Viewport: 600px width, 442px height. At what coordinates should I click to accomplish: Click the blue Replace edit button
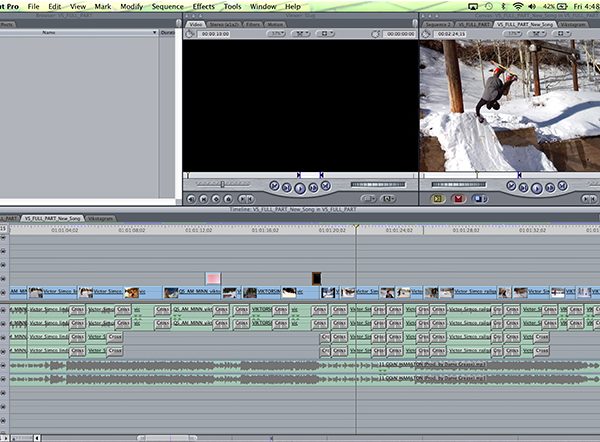[x=479, y=199]
